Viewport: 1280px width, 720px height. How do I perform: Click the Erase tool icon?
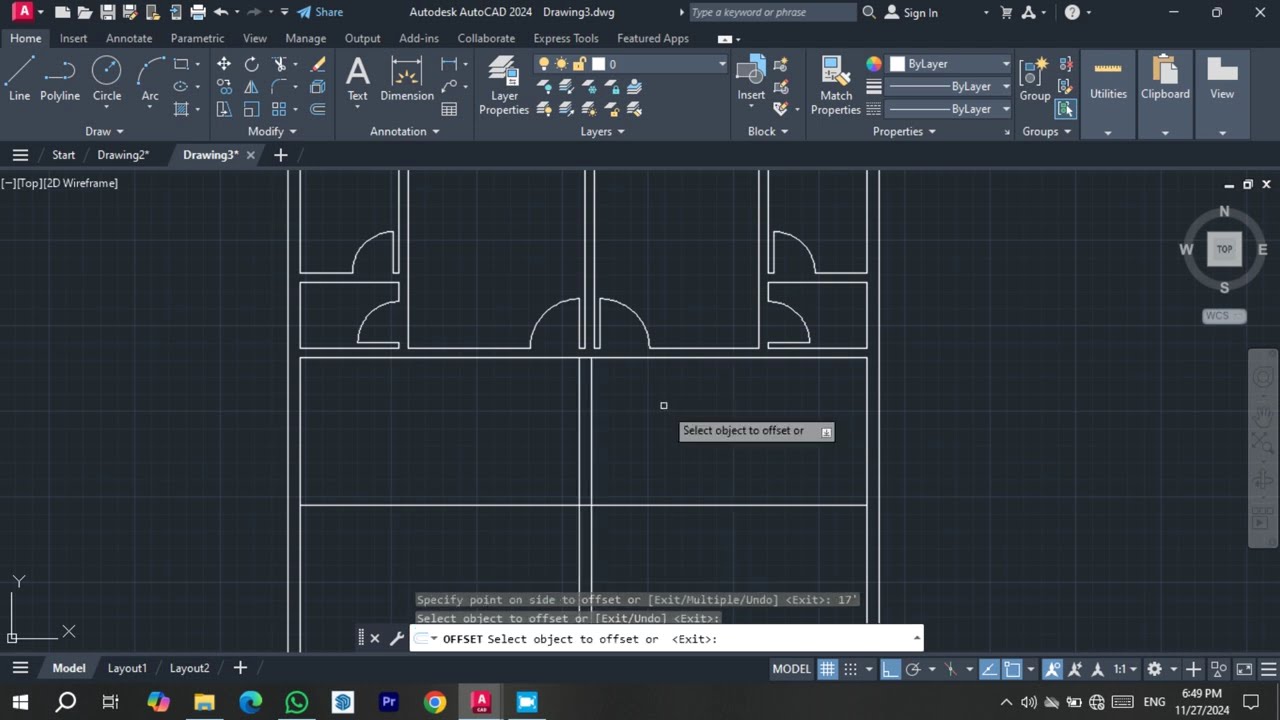318,64
